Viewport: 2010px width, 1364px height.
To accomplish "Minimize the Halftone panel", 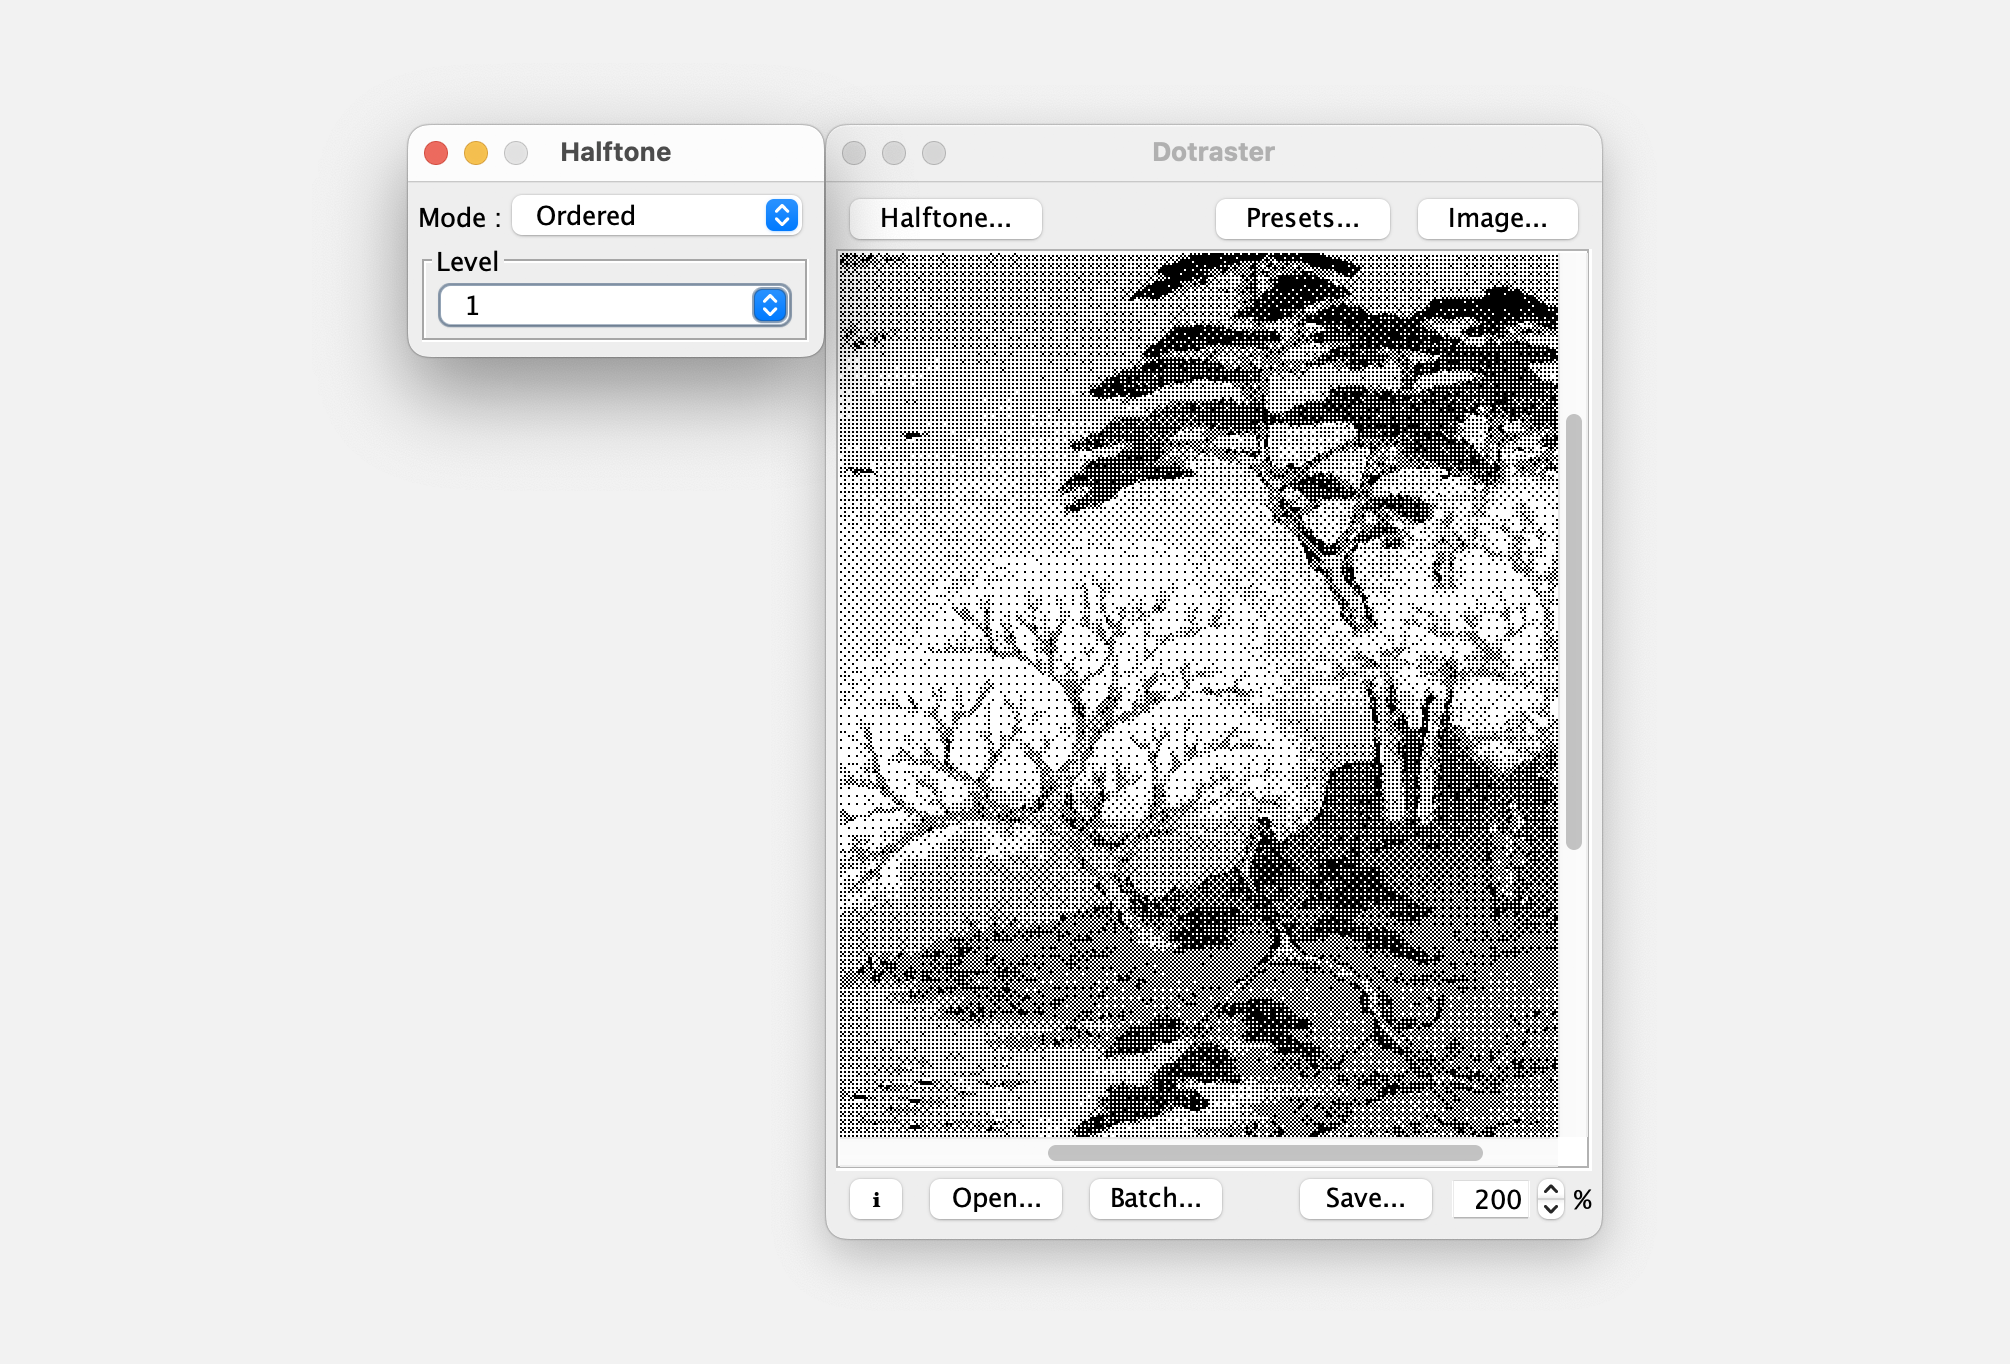I will [476, 152].
